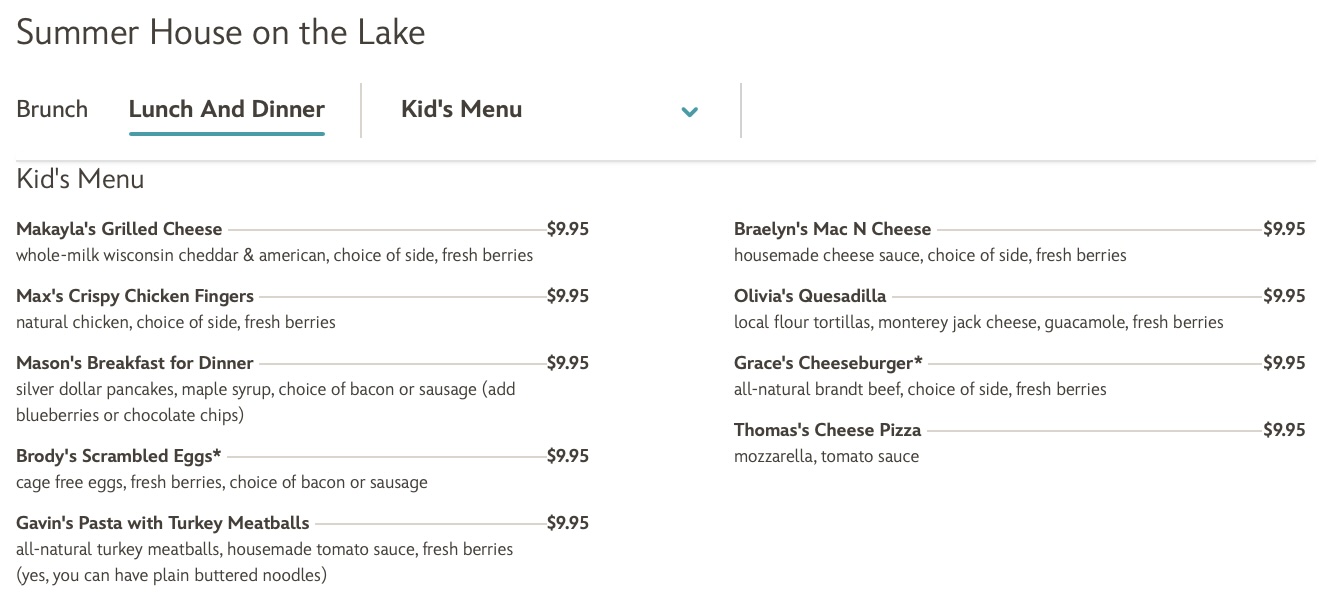This screenshot has height=612, width=1322.
Task: Click Olivia's Quesadilla menu entry
Action: [810, 296]
